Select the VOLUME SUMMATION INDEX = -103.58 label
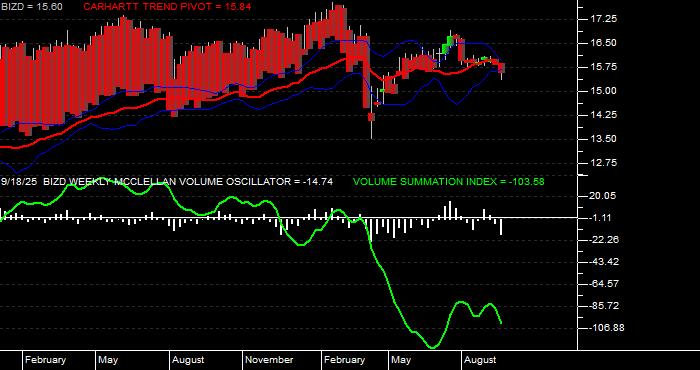The width and height of the screenshot is (700, 370). (x=449, y=182)
